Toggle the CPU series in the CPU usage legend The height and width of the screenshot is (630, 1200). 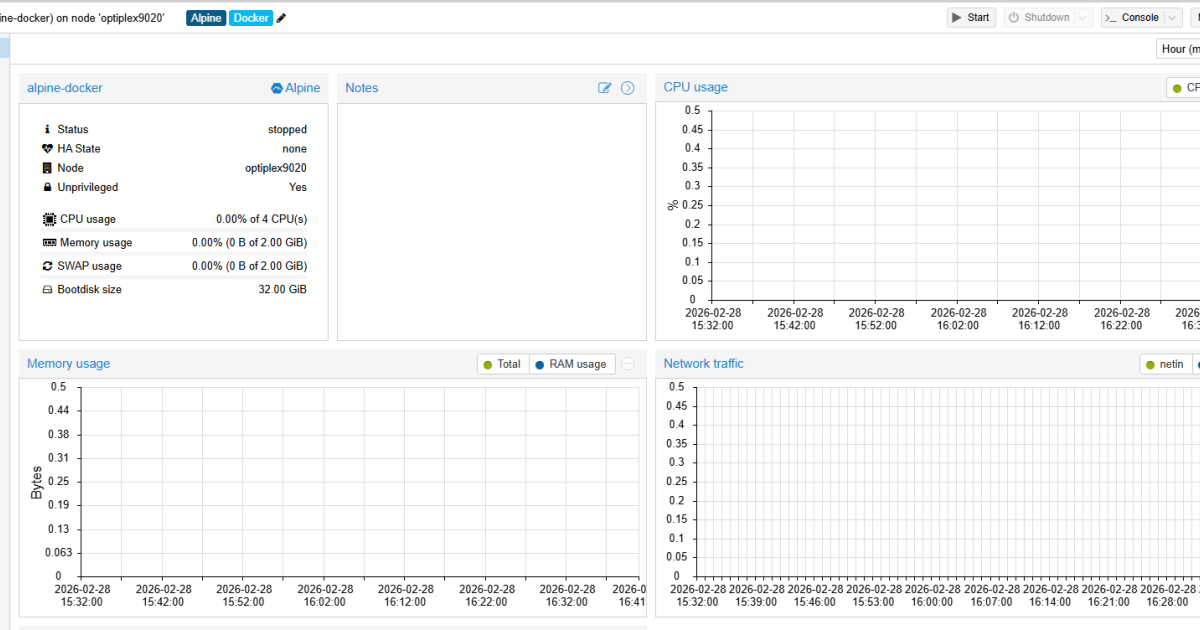pos(1184,88)
